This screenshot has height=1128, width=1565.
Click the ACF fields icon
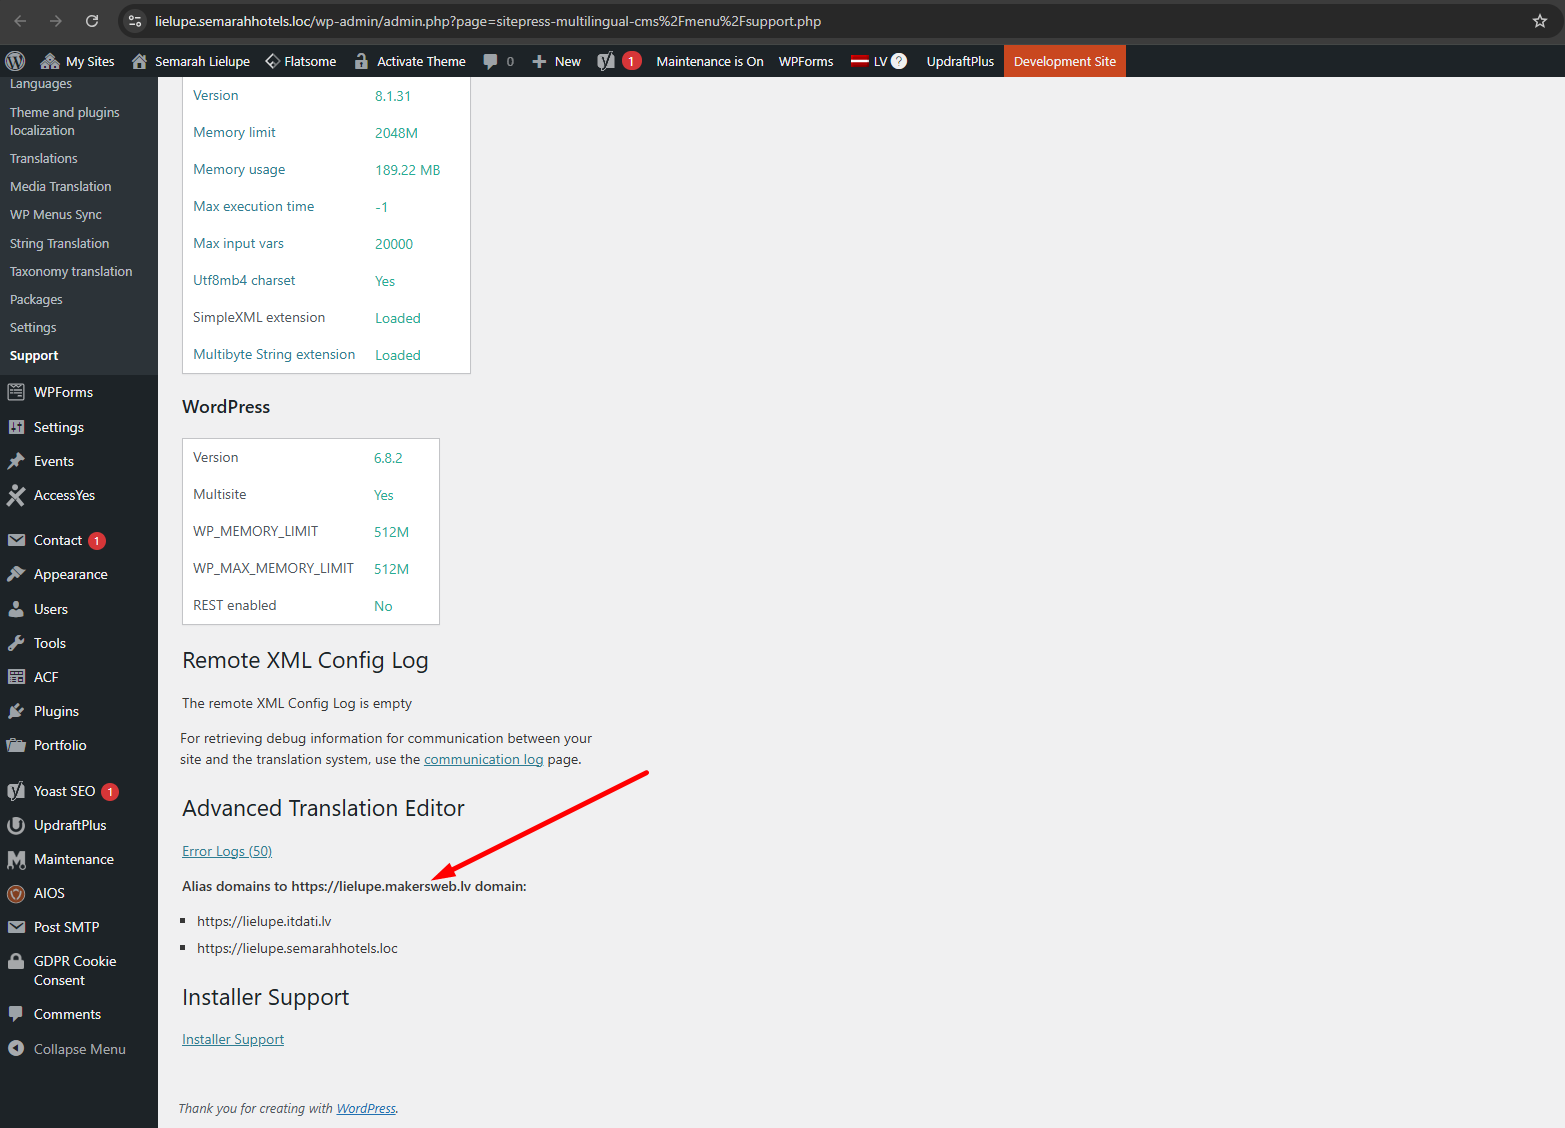(x=16, y=677)
